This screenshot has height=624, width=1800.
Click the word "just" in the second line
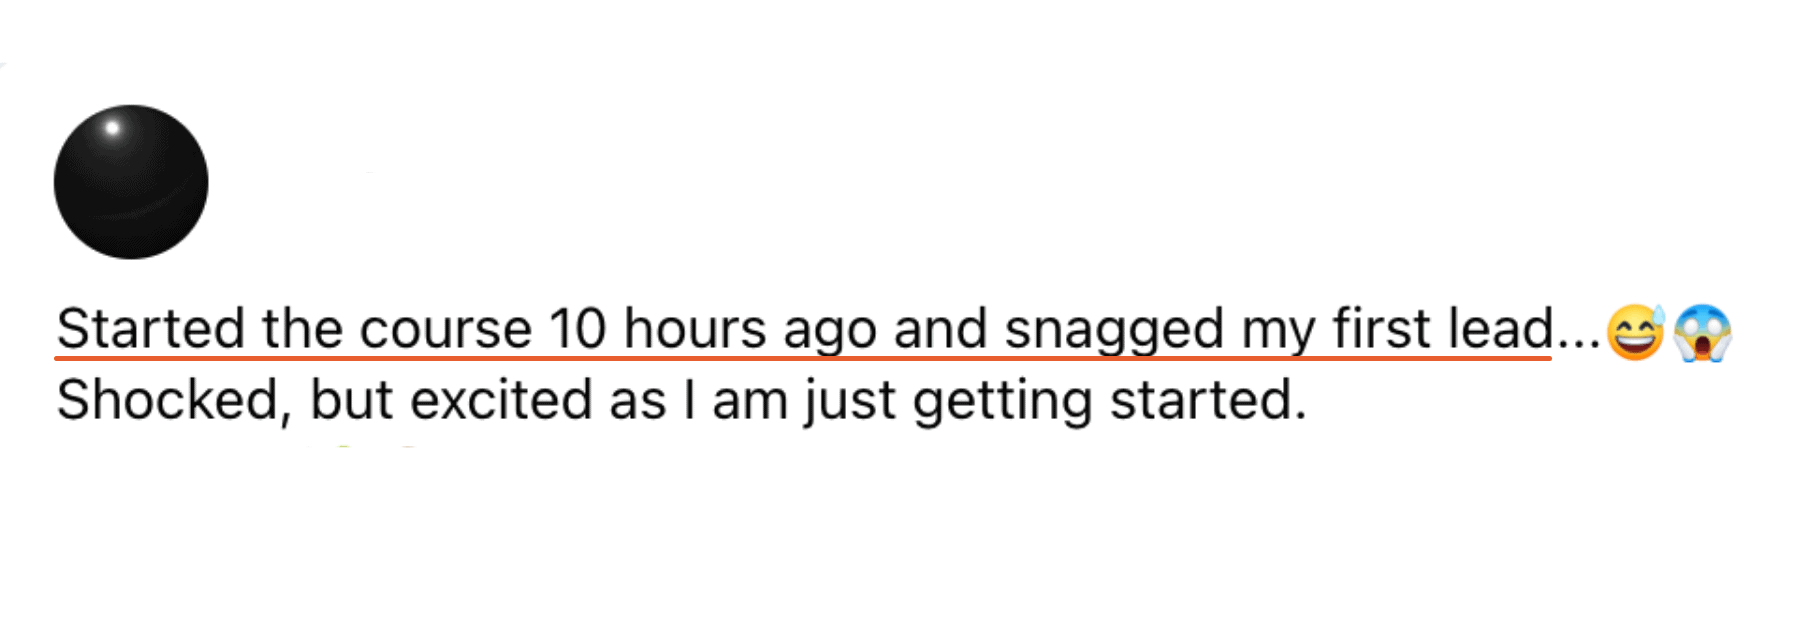point(849,403)
